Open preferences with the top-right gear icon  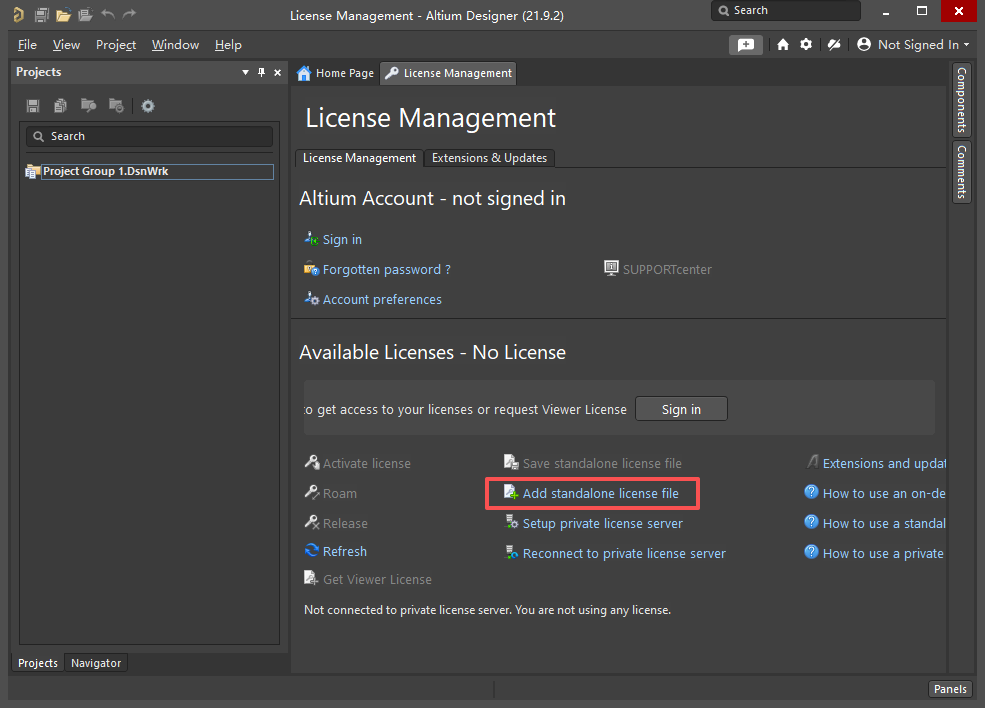coord(806,44)
